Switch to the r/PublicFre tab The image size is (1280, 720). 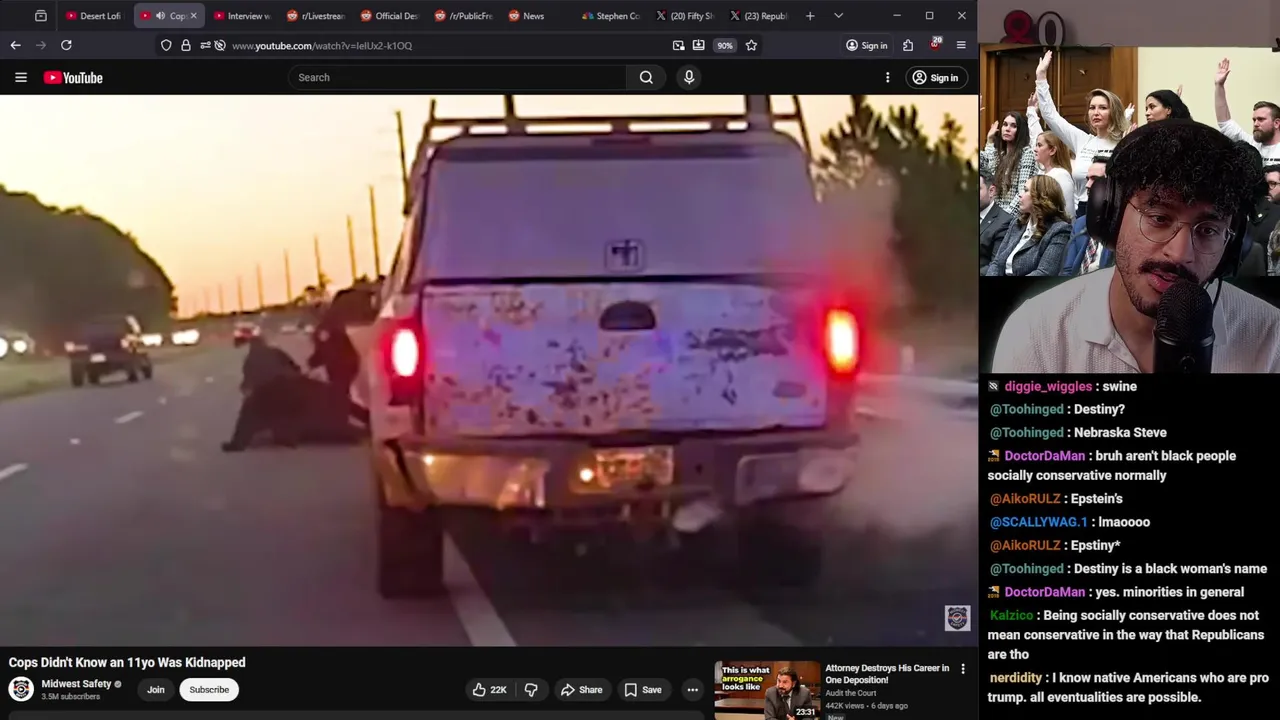(x=464, y=16)
